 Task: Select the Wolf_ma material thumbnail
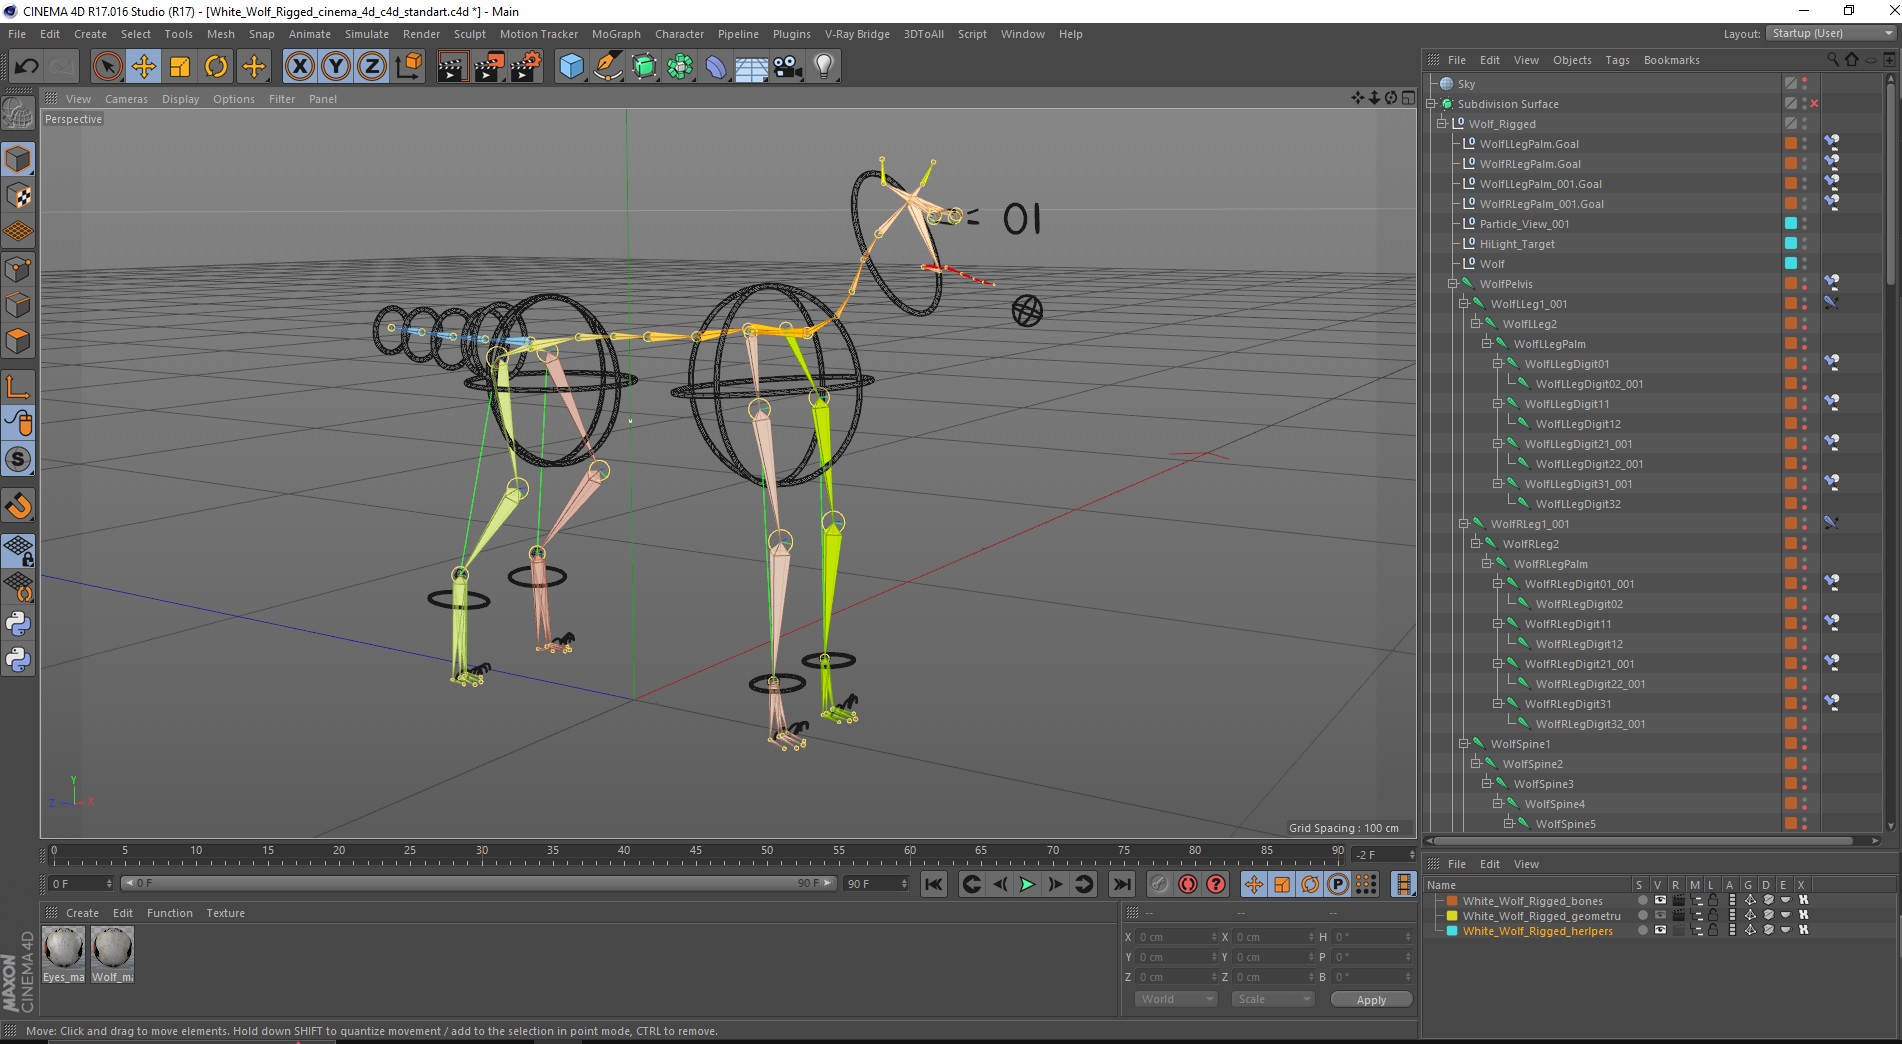click(112, 955)
